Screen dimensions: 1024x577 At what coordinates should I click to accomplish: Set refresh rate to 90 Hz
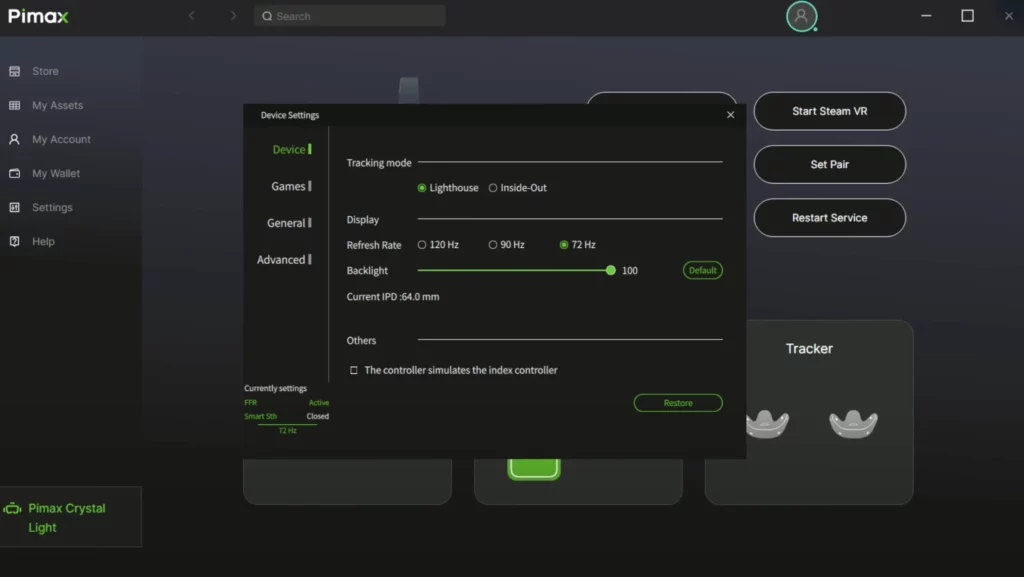click(507, 245)
